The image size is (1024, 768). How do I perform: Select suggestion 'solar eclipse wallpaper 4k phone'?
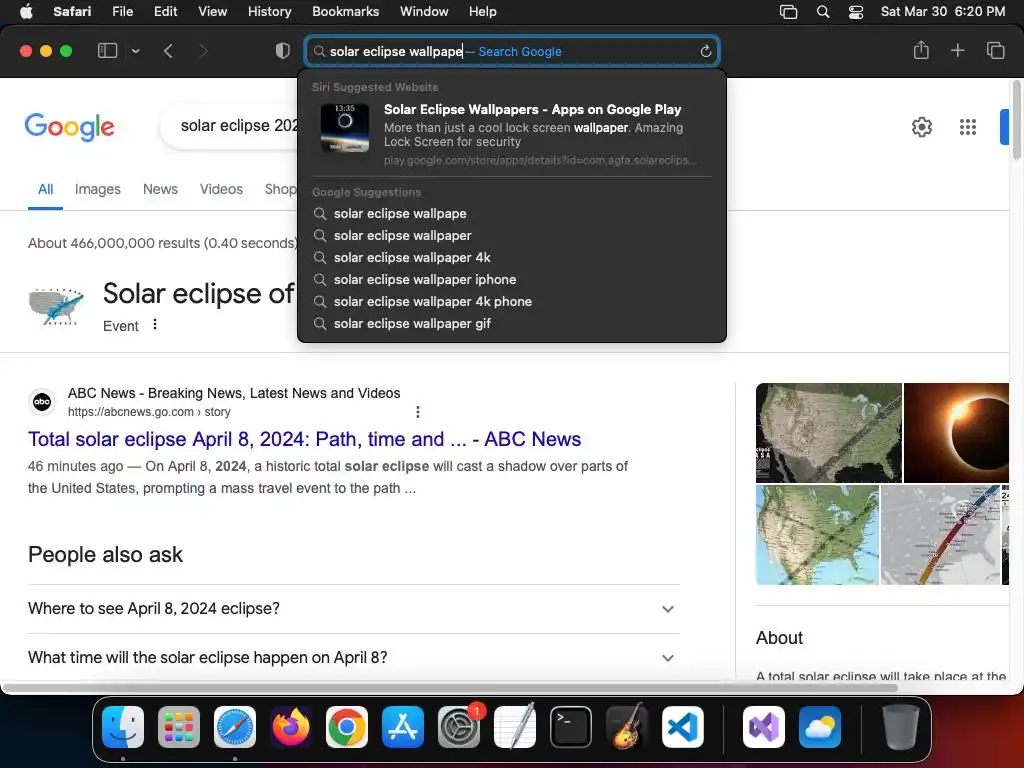511,302
